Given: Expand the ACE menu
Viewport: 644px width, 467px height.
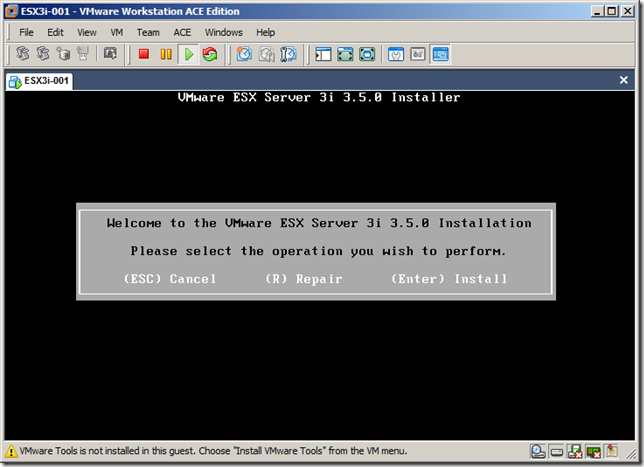Looking at the screenshot, I should 182,32.
